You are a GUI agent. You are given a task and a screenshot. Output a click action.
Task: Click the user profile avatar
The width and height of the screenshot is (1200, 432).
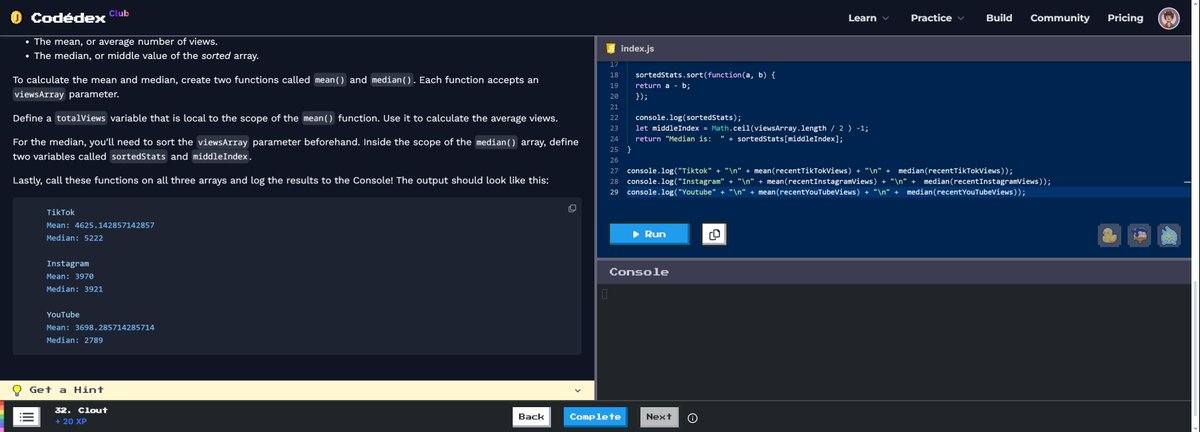point(1169,18)
